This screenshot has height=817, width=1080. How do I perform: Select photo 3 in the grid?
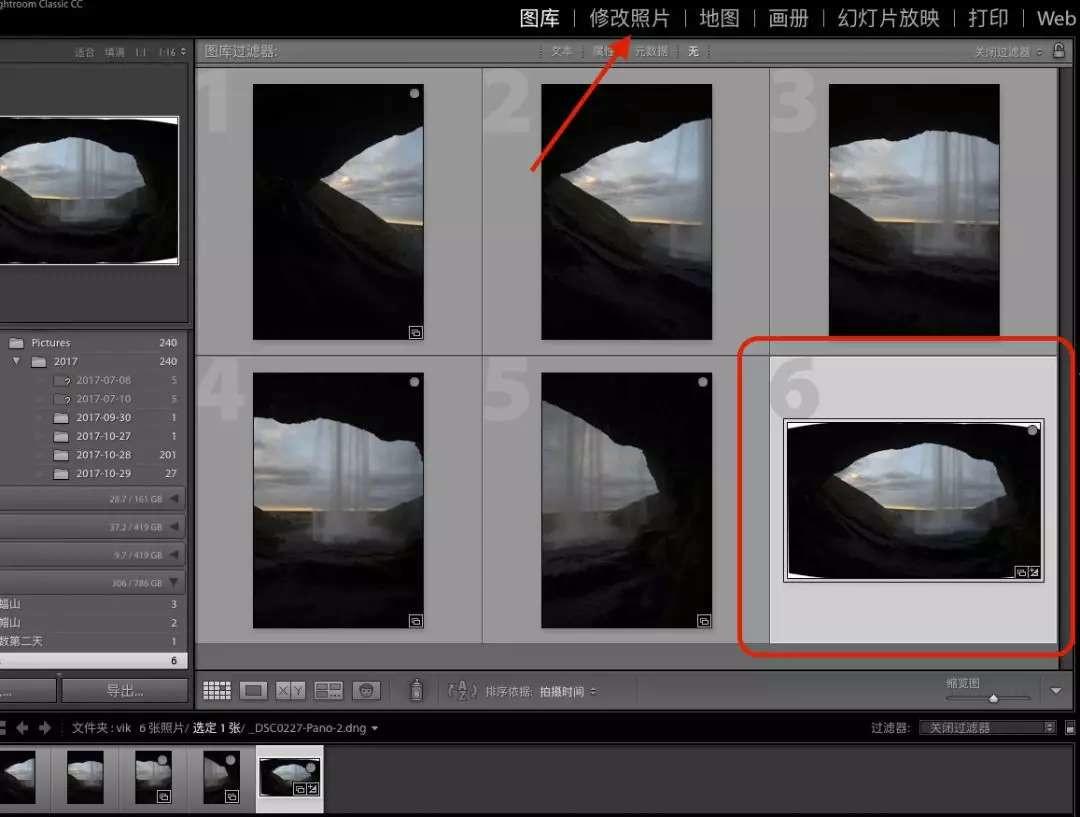click(914, 210)
